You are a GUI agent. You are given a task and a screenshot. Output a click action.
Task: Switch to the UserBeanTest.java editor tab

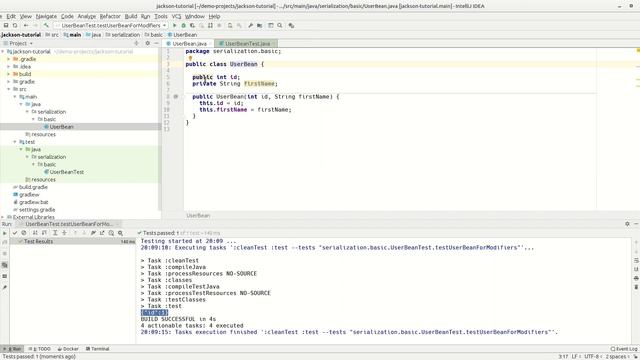click(246, 43)
